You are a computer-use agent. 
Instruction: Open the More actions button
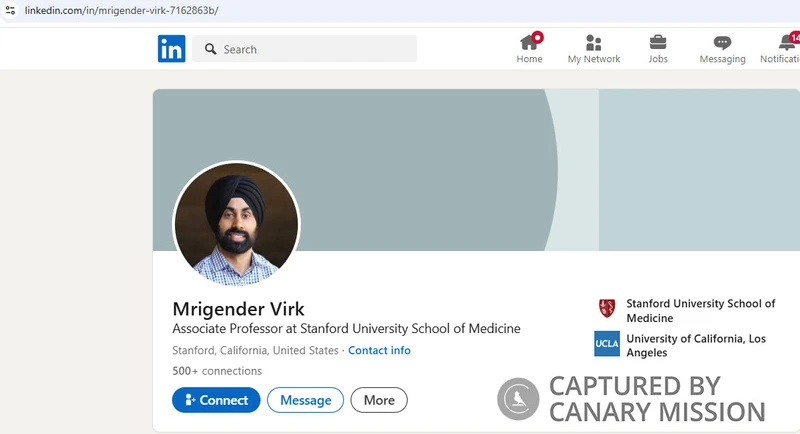379,400
